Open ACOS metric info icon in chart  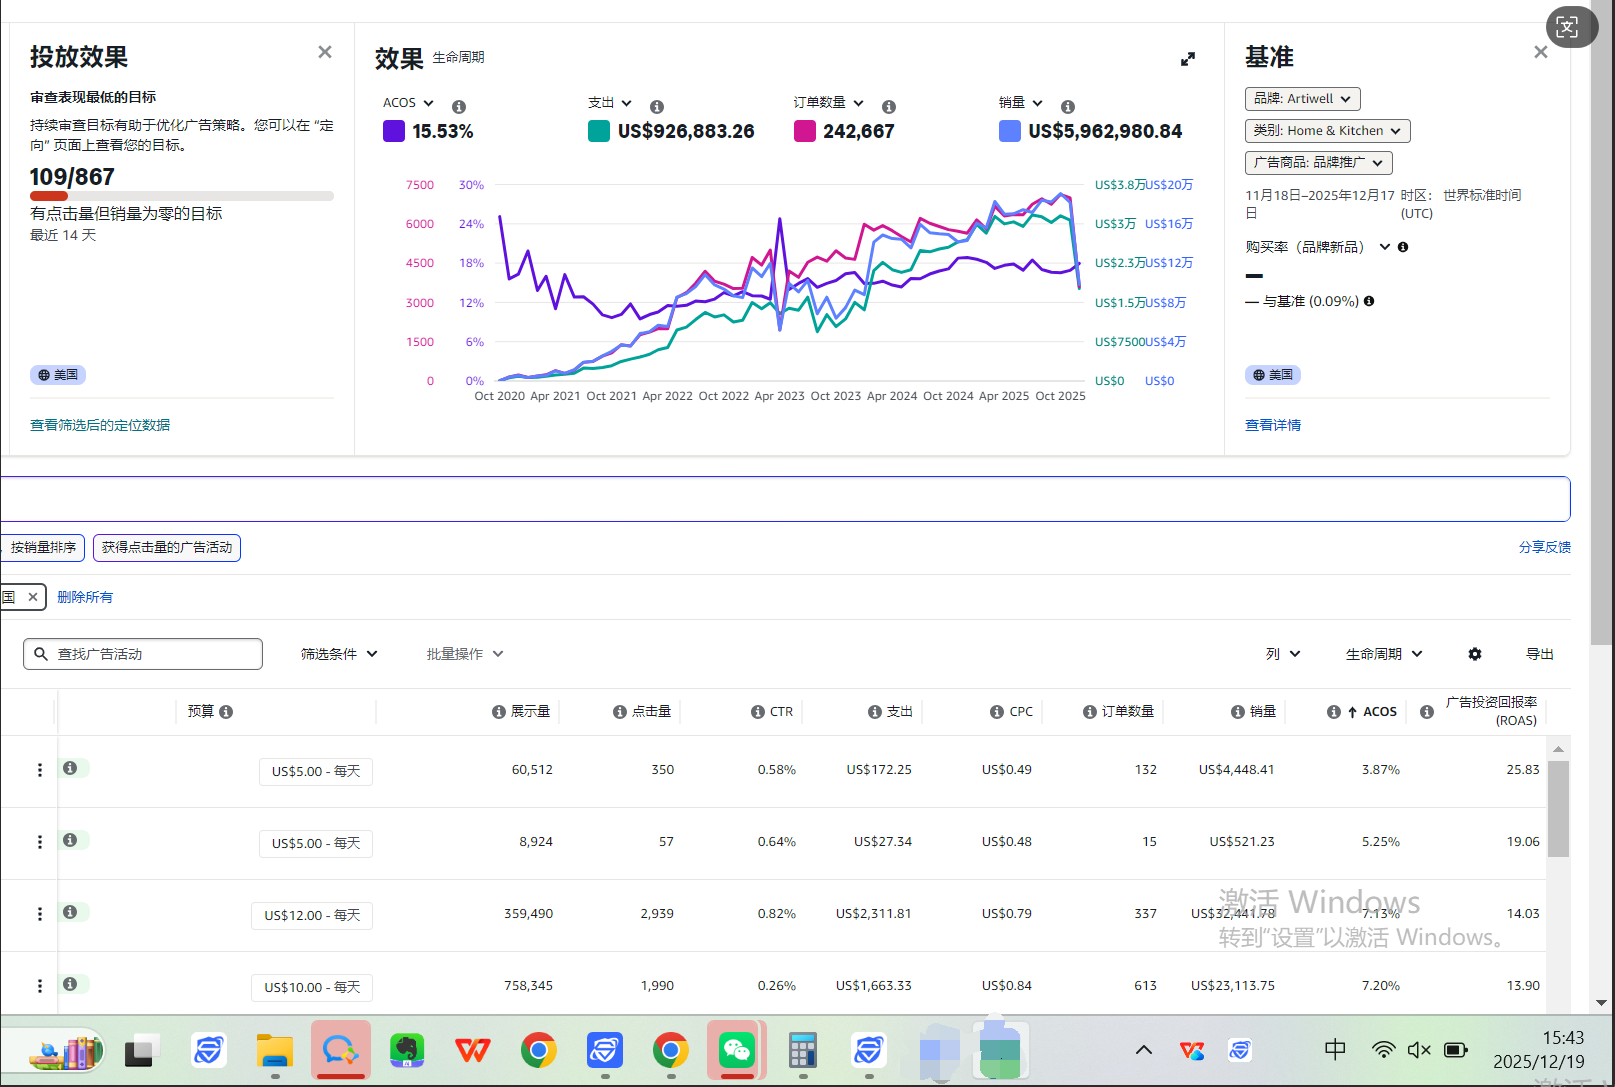pyautogui.click(x=459, y=107)
